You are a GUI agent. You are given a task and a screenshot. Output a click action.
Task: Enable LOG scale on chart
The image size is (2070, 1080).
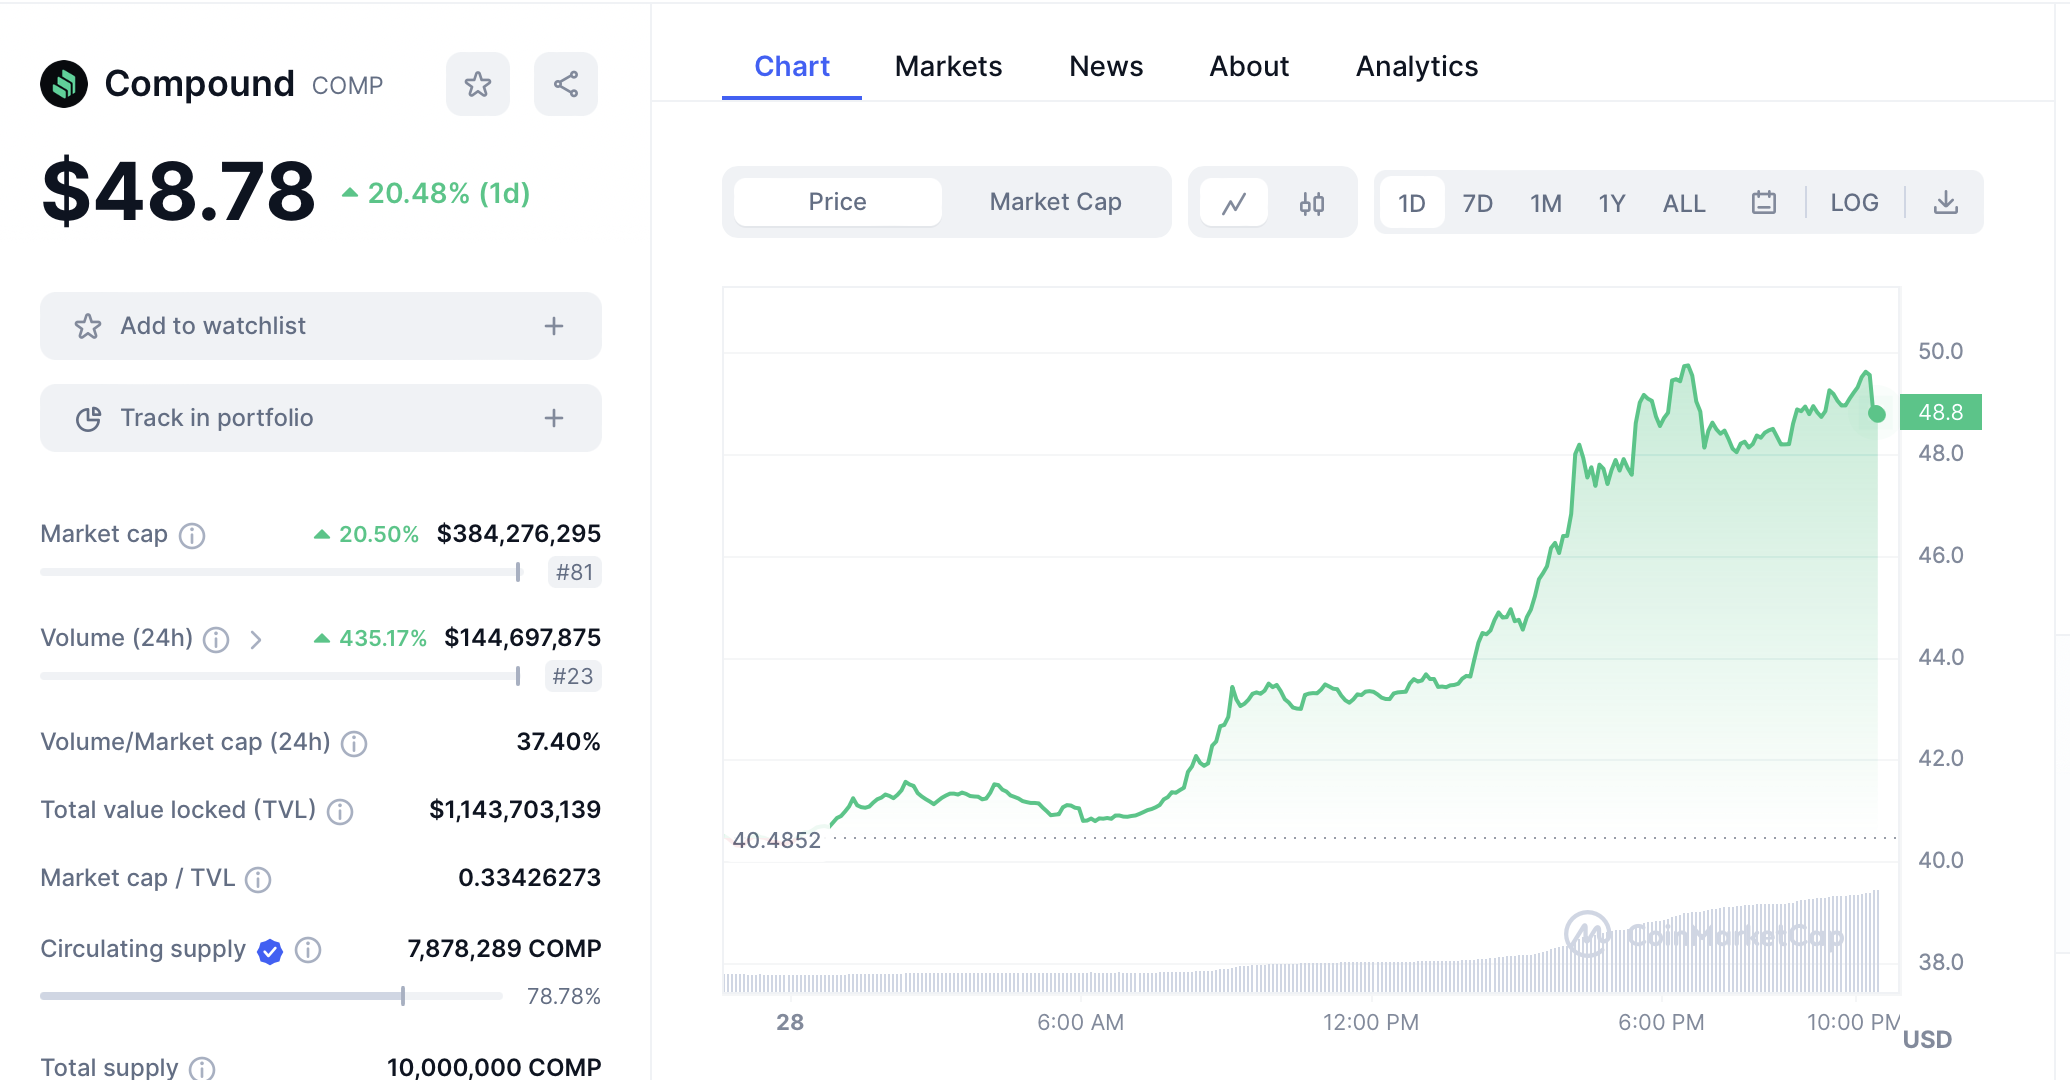1854,203
